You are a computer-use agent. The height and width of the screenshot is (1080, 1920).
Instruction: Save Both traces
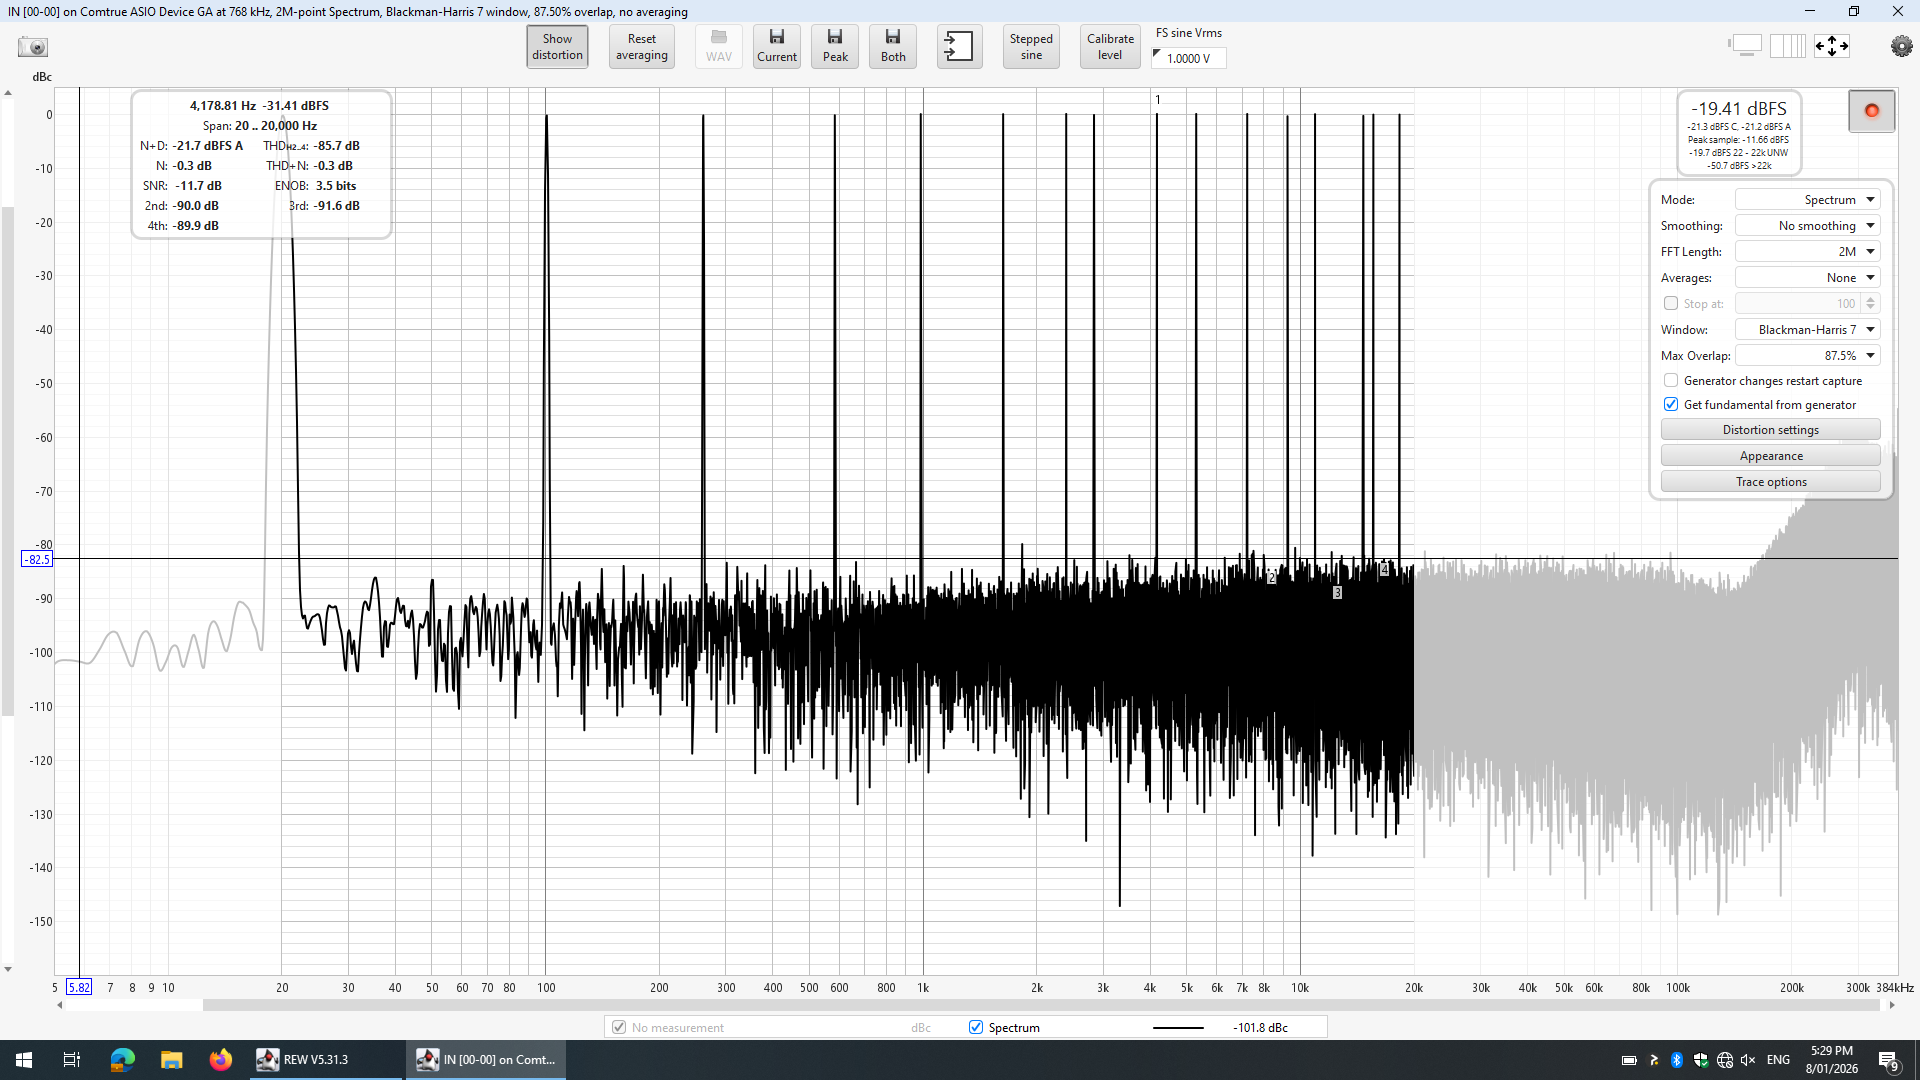(x=893, y=46)
